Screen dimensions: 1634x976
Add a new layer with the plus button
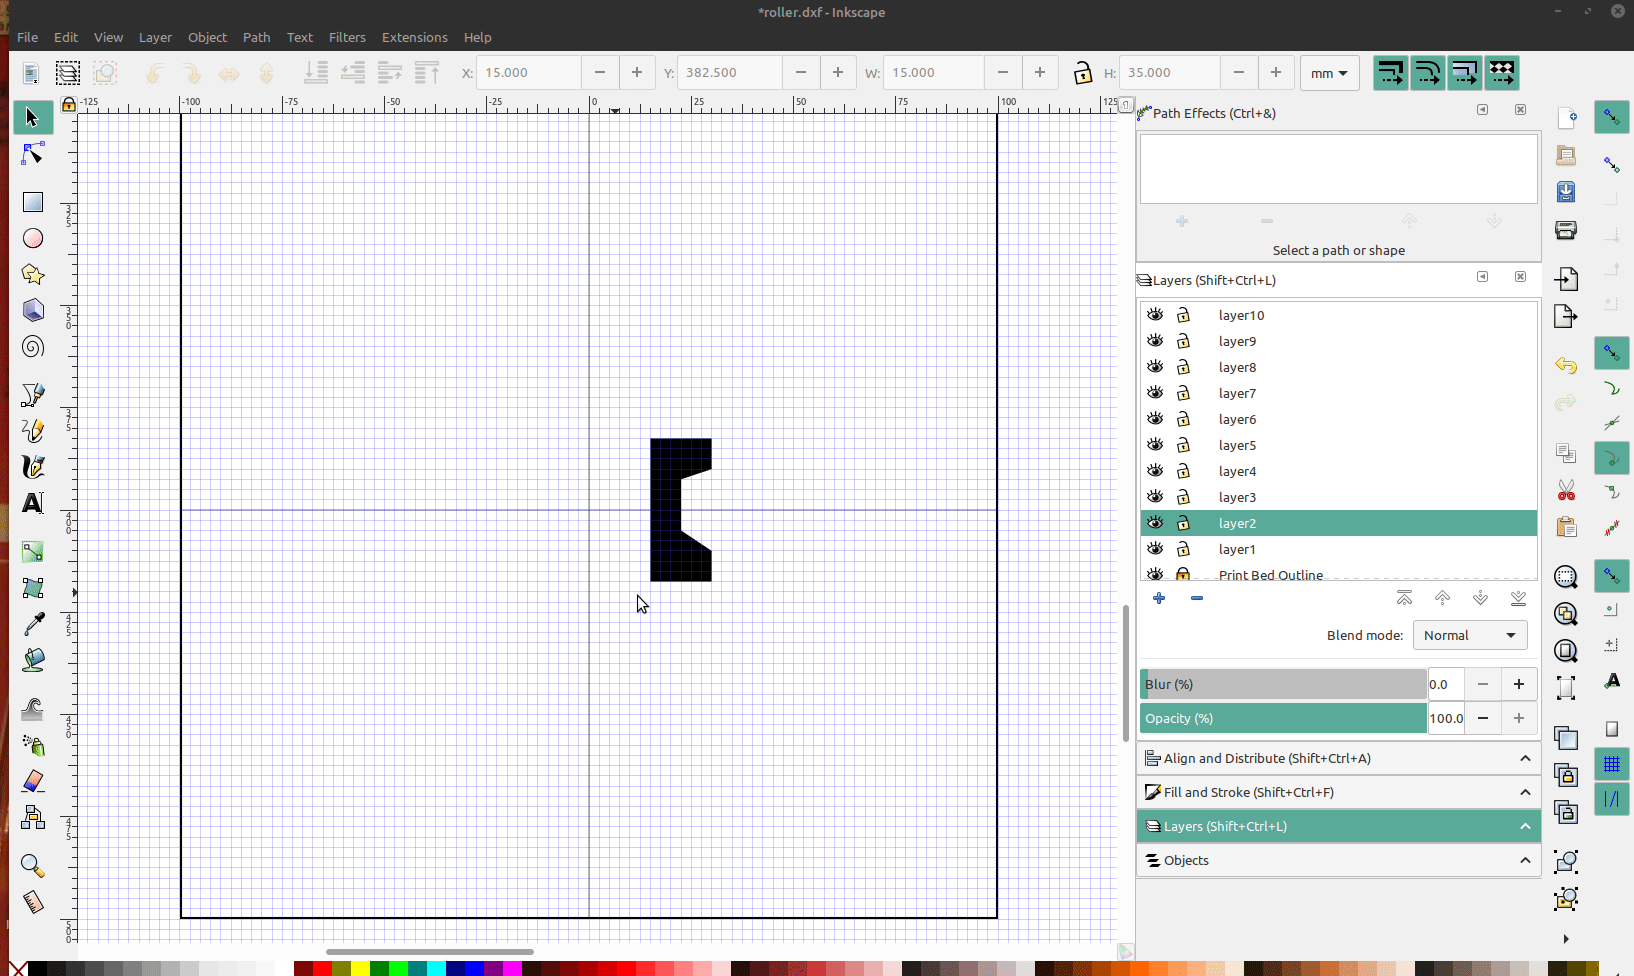click(x=1160, y=598)
